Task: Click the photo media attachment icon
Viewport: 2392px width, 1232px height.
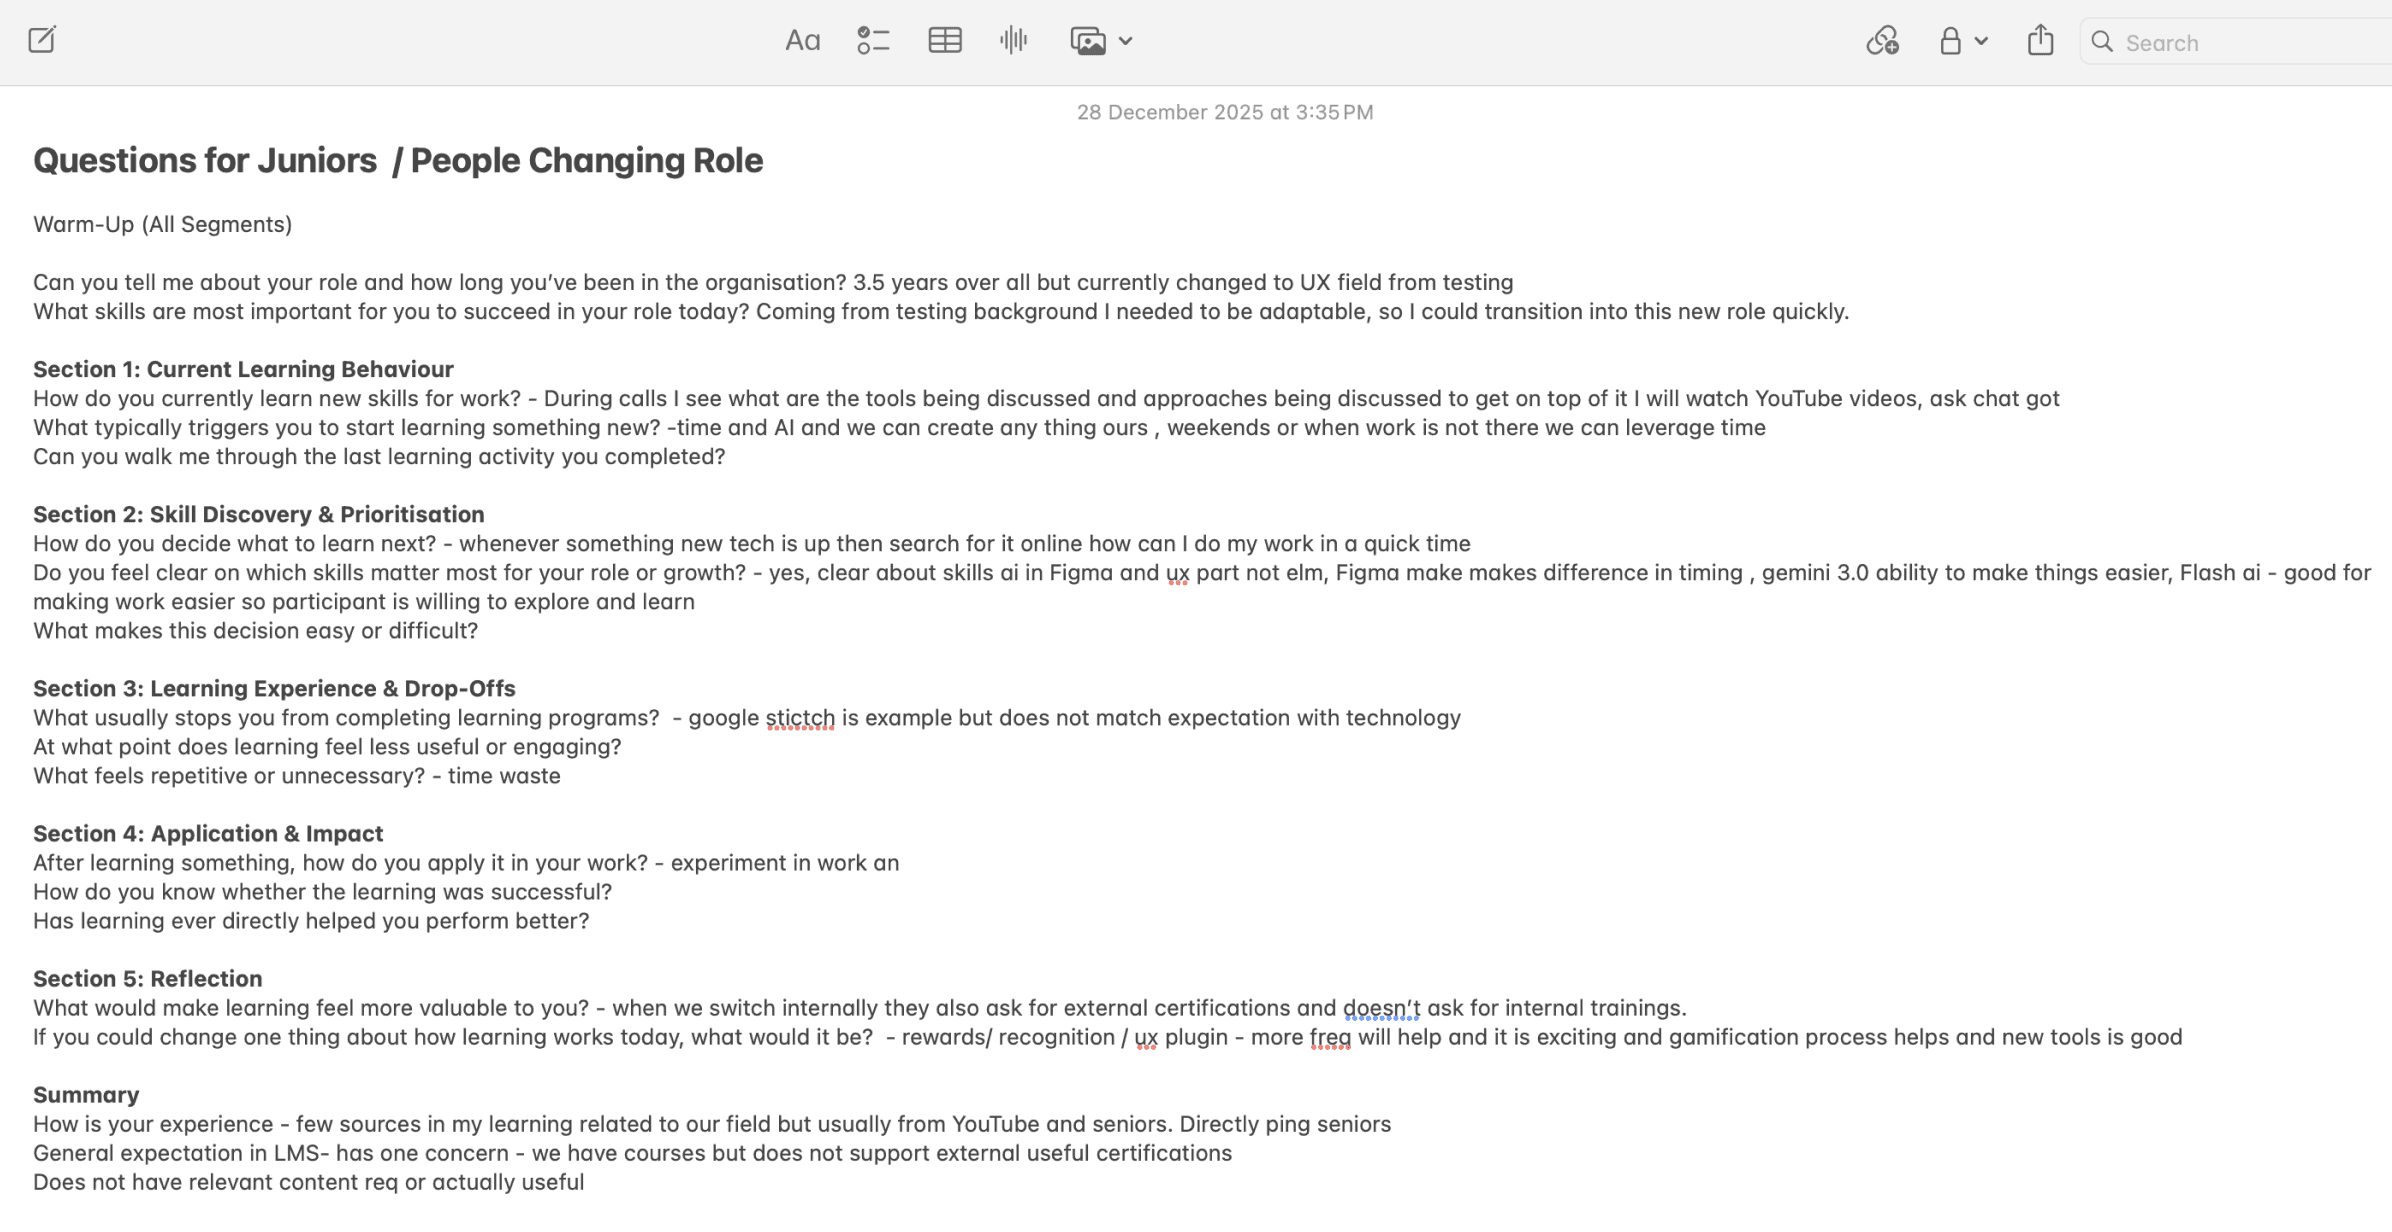Action: (1088, 41)
